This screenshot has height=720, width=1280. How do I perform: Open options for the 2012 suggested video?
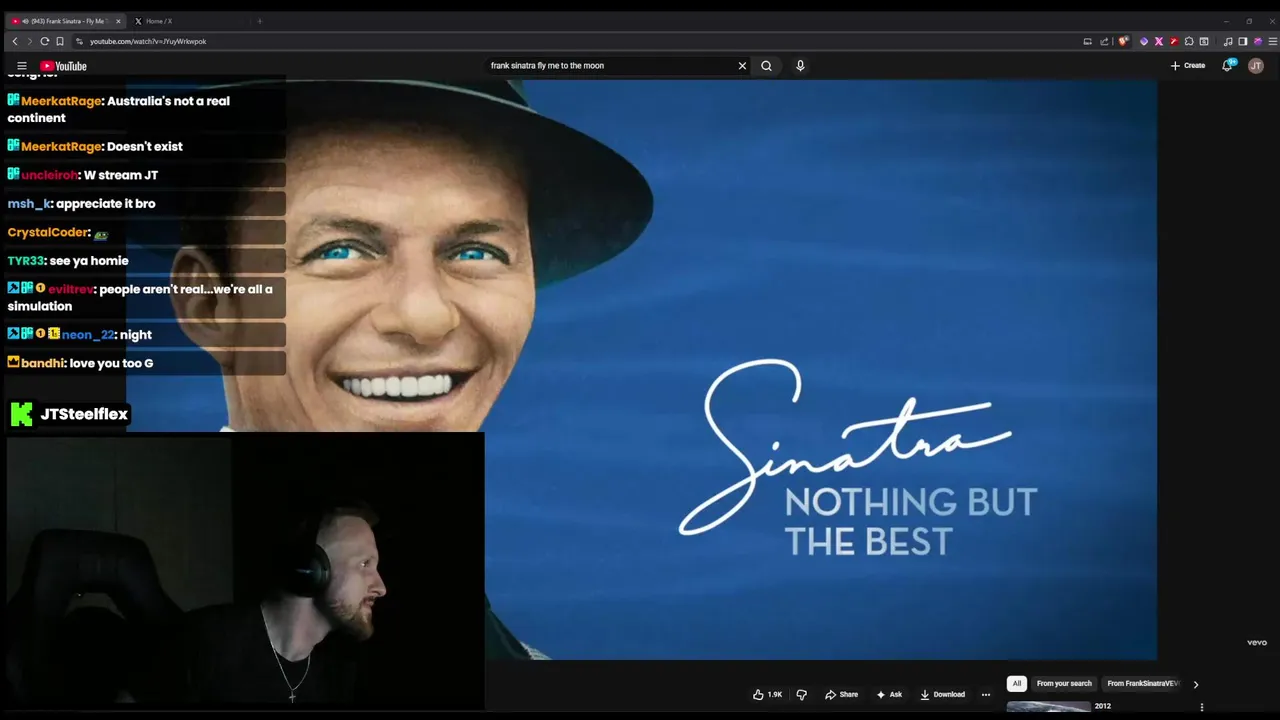[x=1202, y=707]
